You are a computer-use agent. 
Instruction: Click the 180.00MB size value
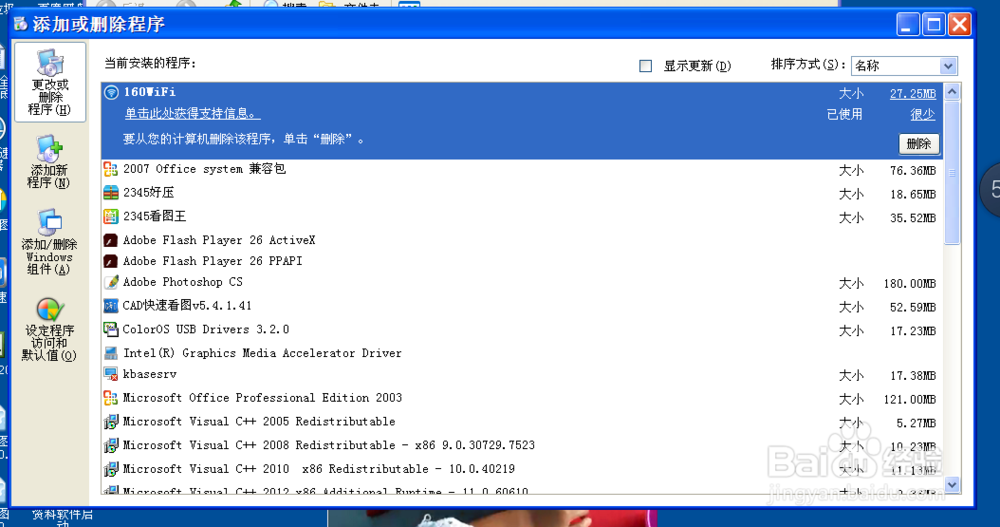point(909,284)
